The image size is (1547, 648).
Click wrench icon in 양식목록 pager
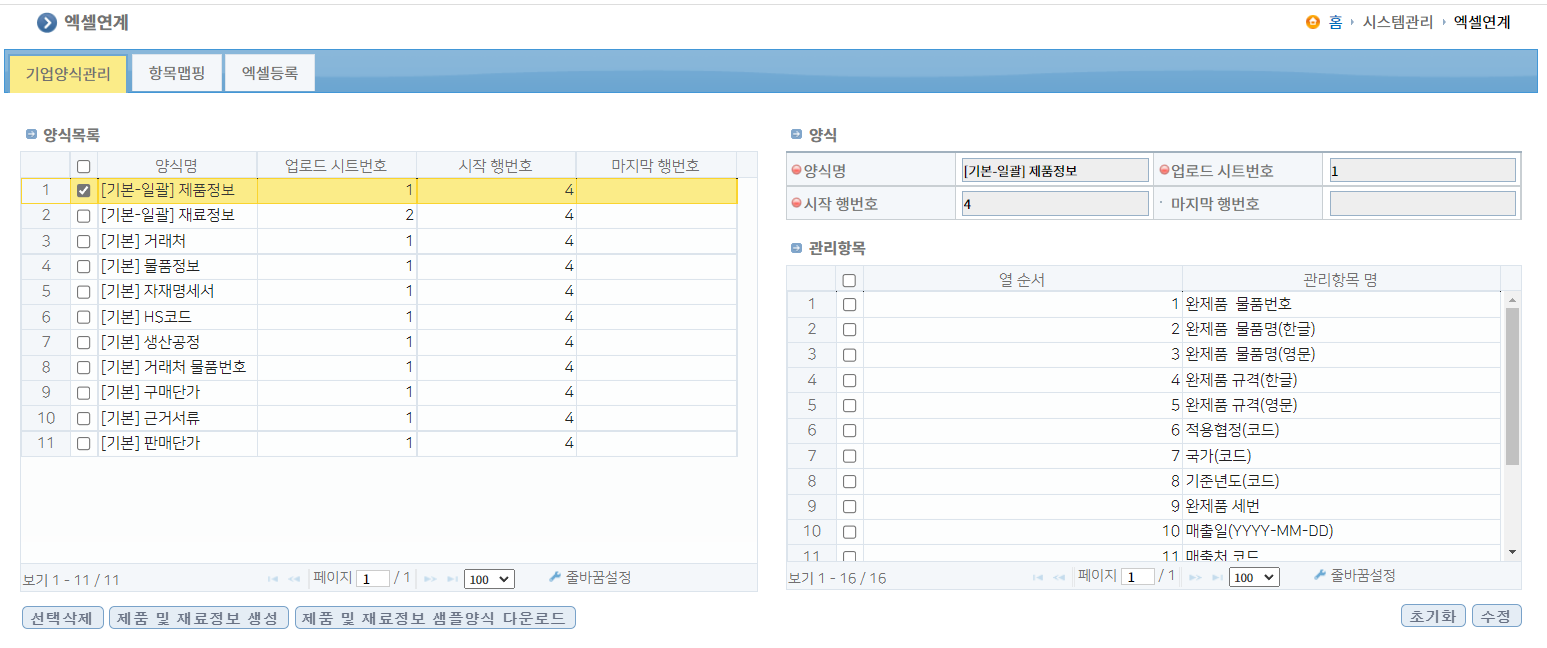556,577
